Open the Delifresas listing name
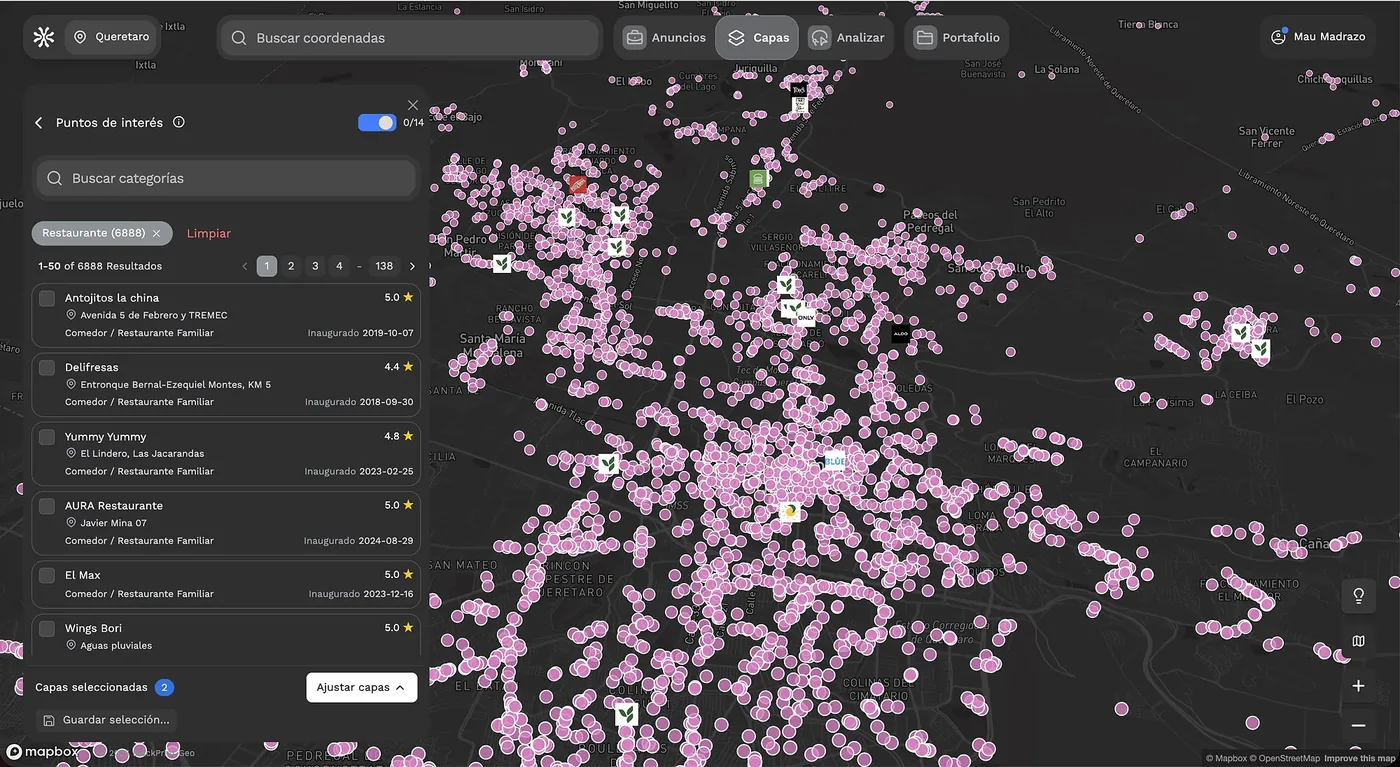Screen dimensions: 1400x767 [92, 367]
